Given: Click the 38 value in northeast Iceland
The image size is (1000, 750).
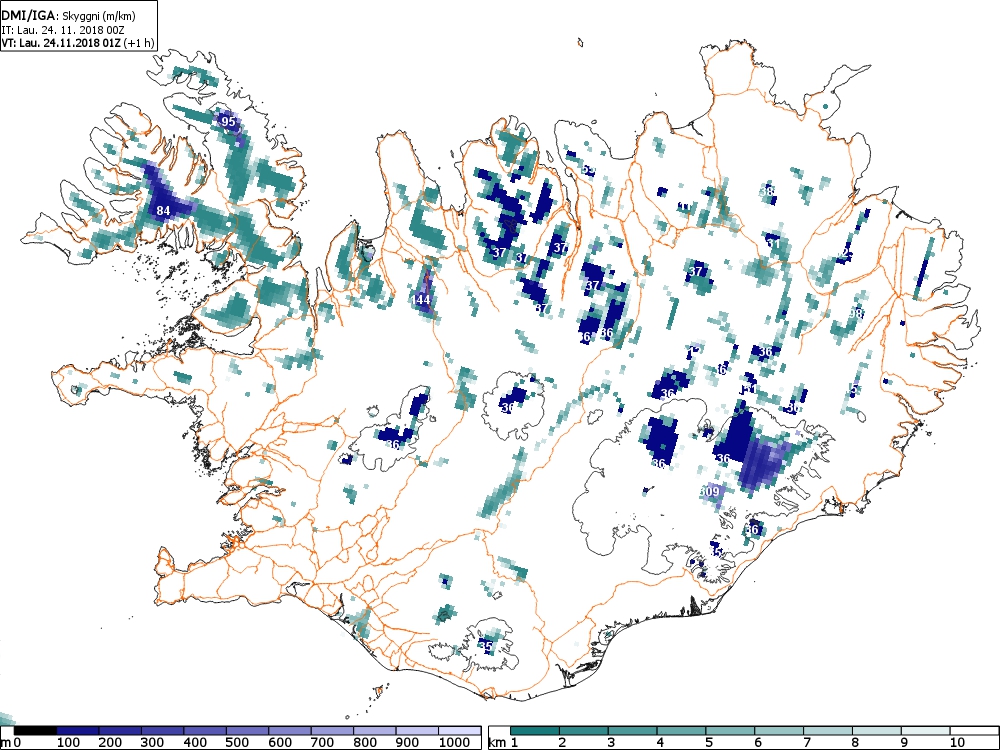Looking at the screenshot, I should [x=768, y=191].
